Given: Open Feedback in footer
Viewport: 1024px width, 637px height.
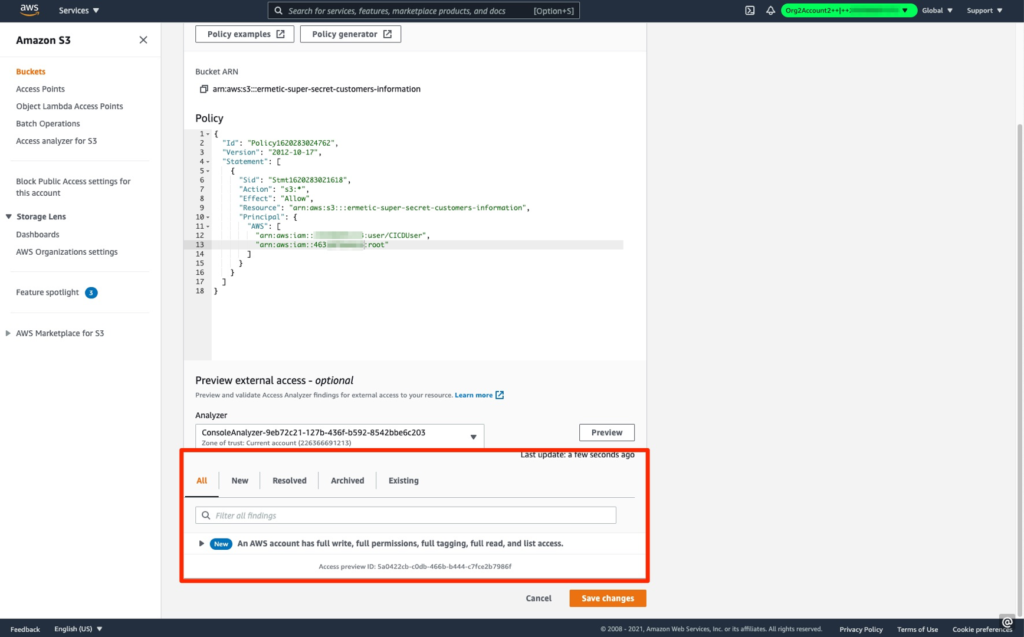Looking at the screenshot, I should click(x=25, y=629).
